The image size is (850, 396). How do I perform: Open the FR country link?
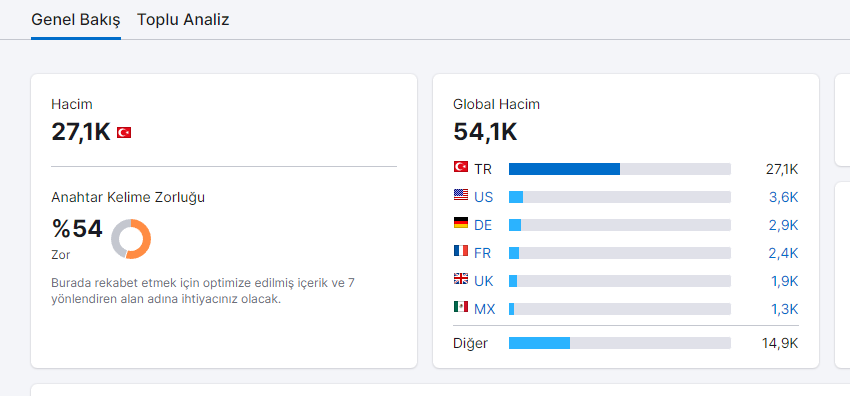483,254
